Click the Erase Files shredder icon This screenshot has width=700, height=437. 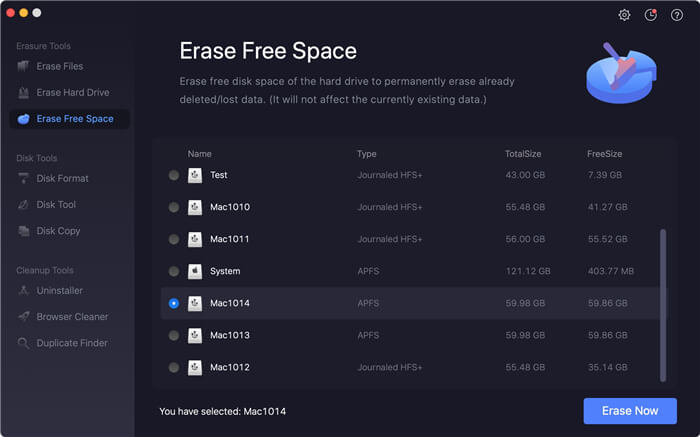point(23,67)
